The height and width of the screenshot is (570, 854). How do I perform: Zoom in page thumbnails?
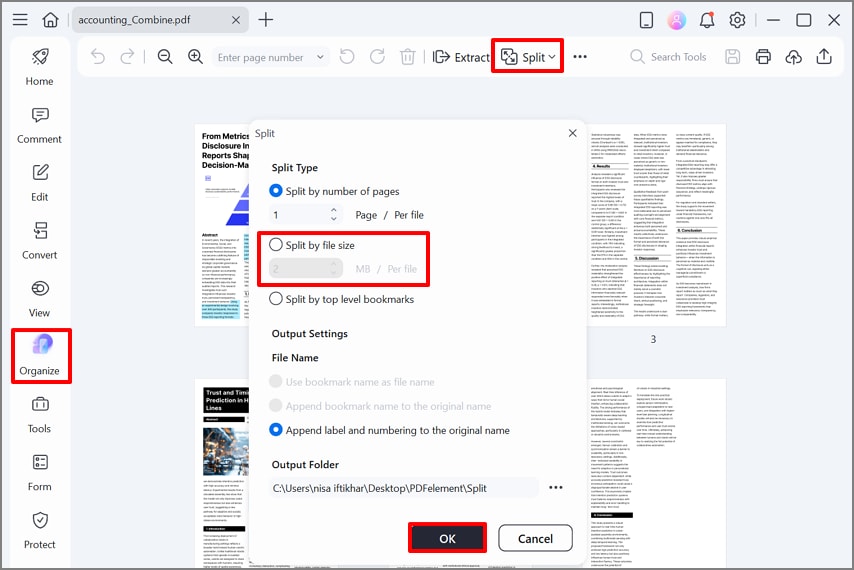[x=195, y=57]
